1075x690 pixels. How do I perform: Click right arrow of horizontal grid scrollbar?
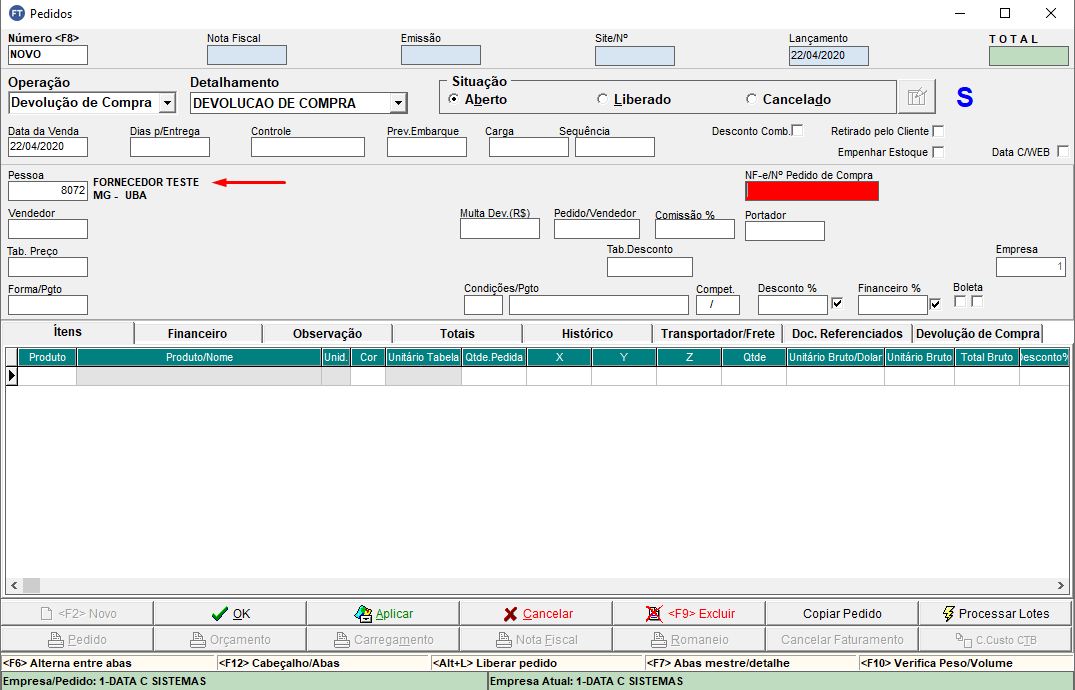[1061, 586]
